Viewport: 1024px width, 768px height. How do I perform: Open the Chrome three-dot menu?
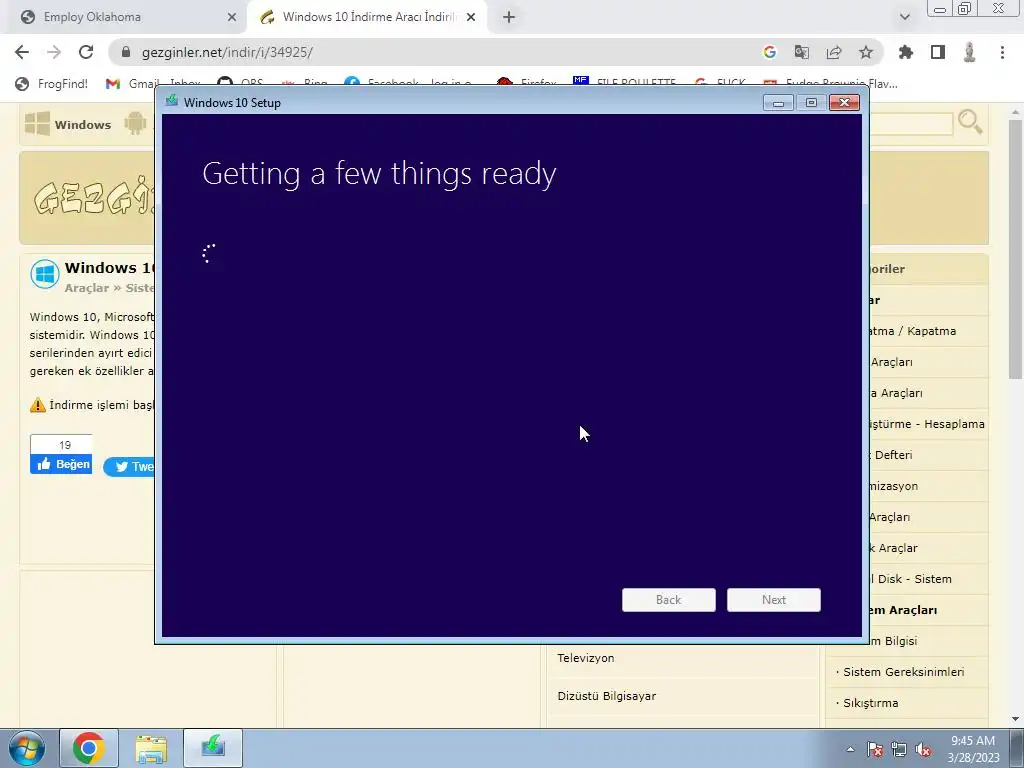point(1002,52)
